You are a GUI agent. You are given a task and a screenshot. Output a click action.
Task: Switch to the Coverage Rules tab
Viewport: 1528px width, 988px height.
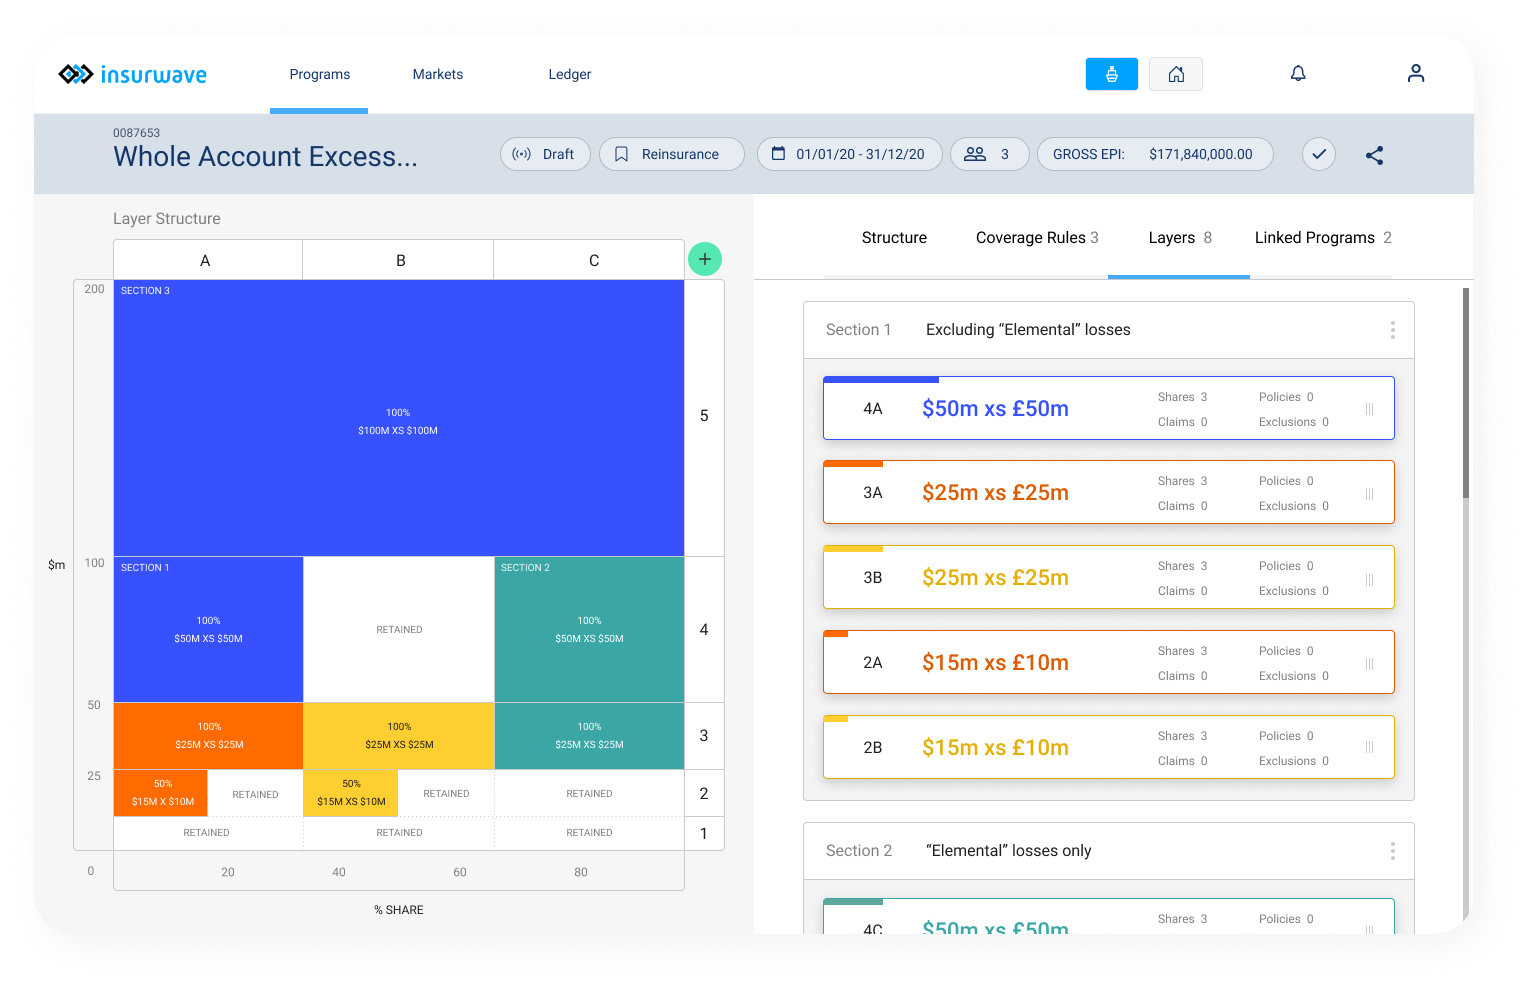[x=1037, y=238]
